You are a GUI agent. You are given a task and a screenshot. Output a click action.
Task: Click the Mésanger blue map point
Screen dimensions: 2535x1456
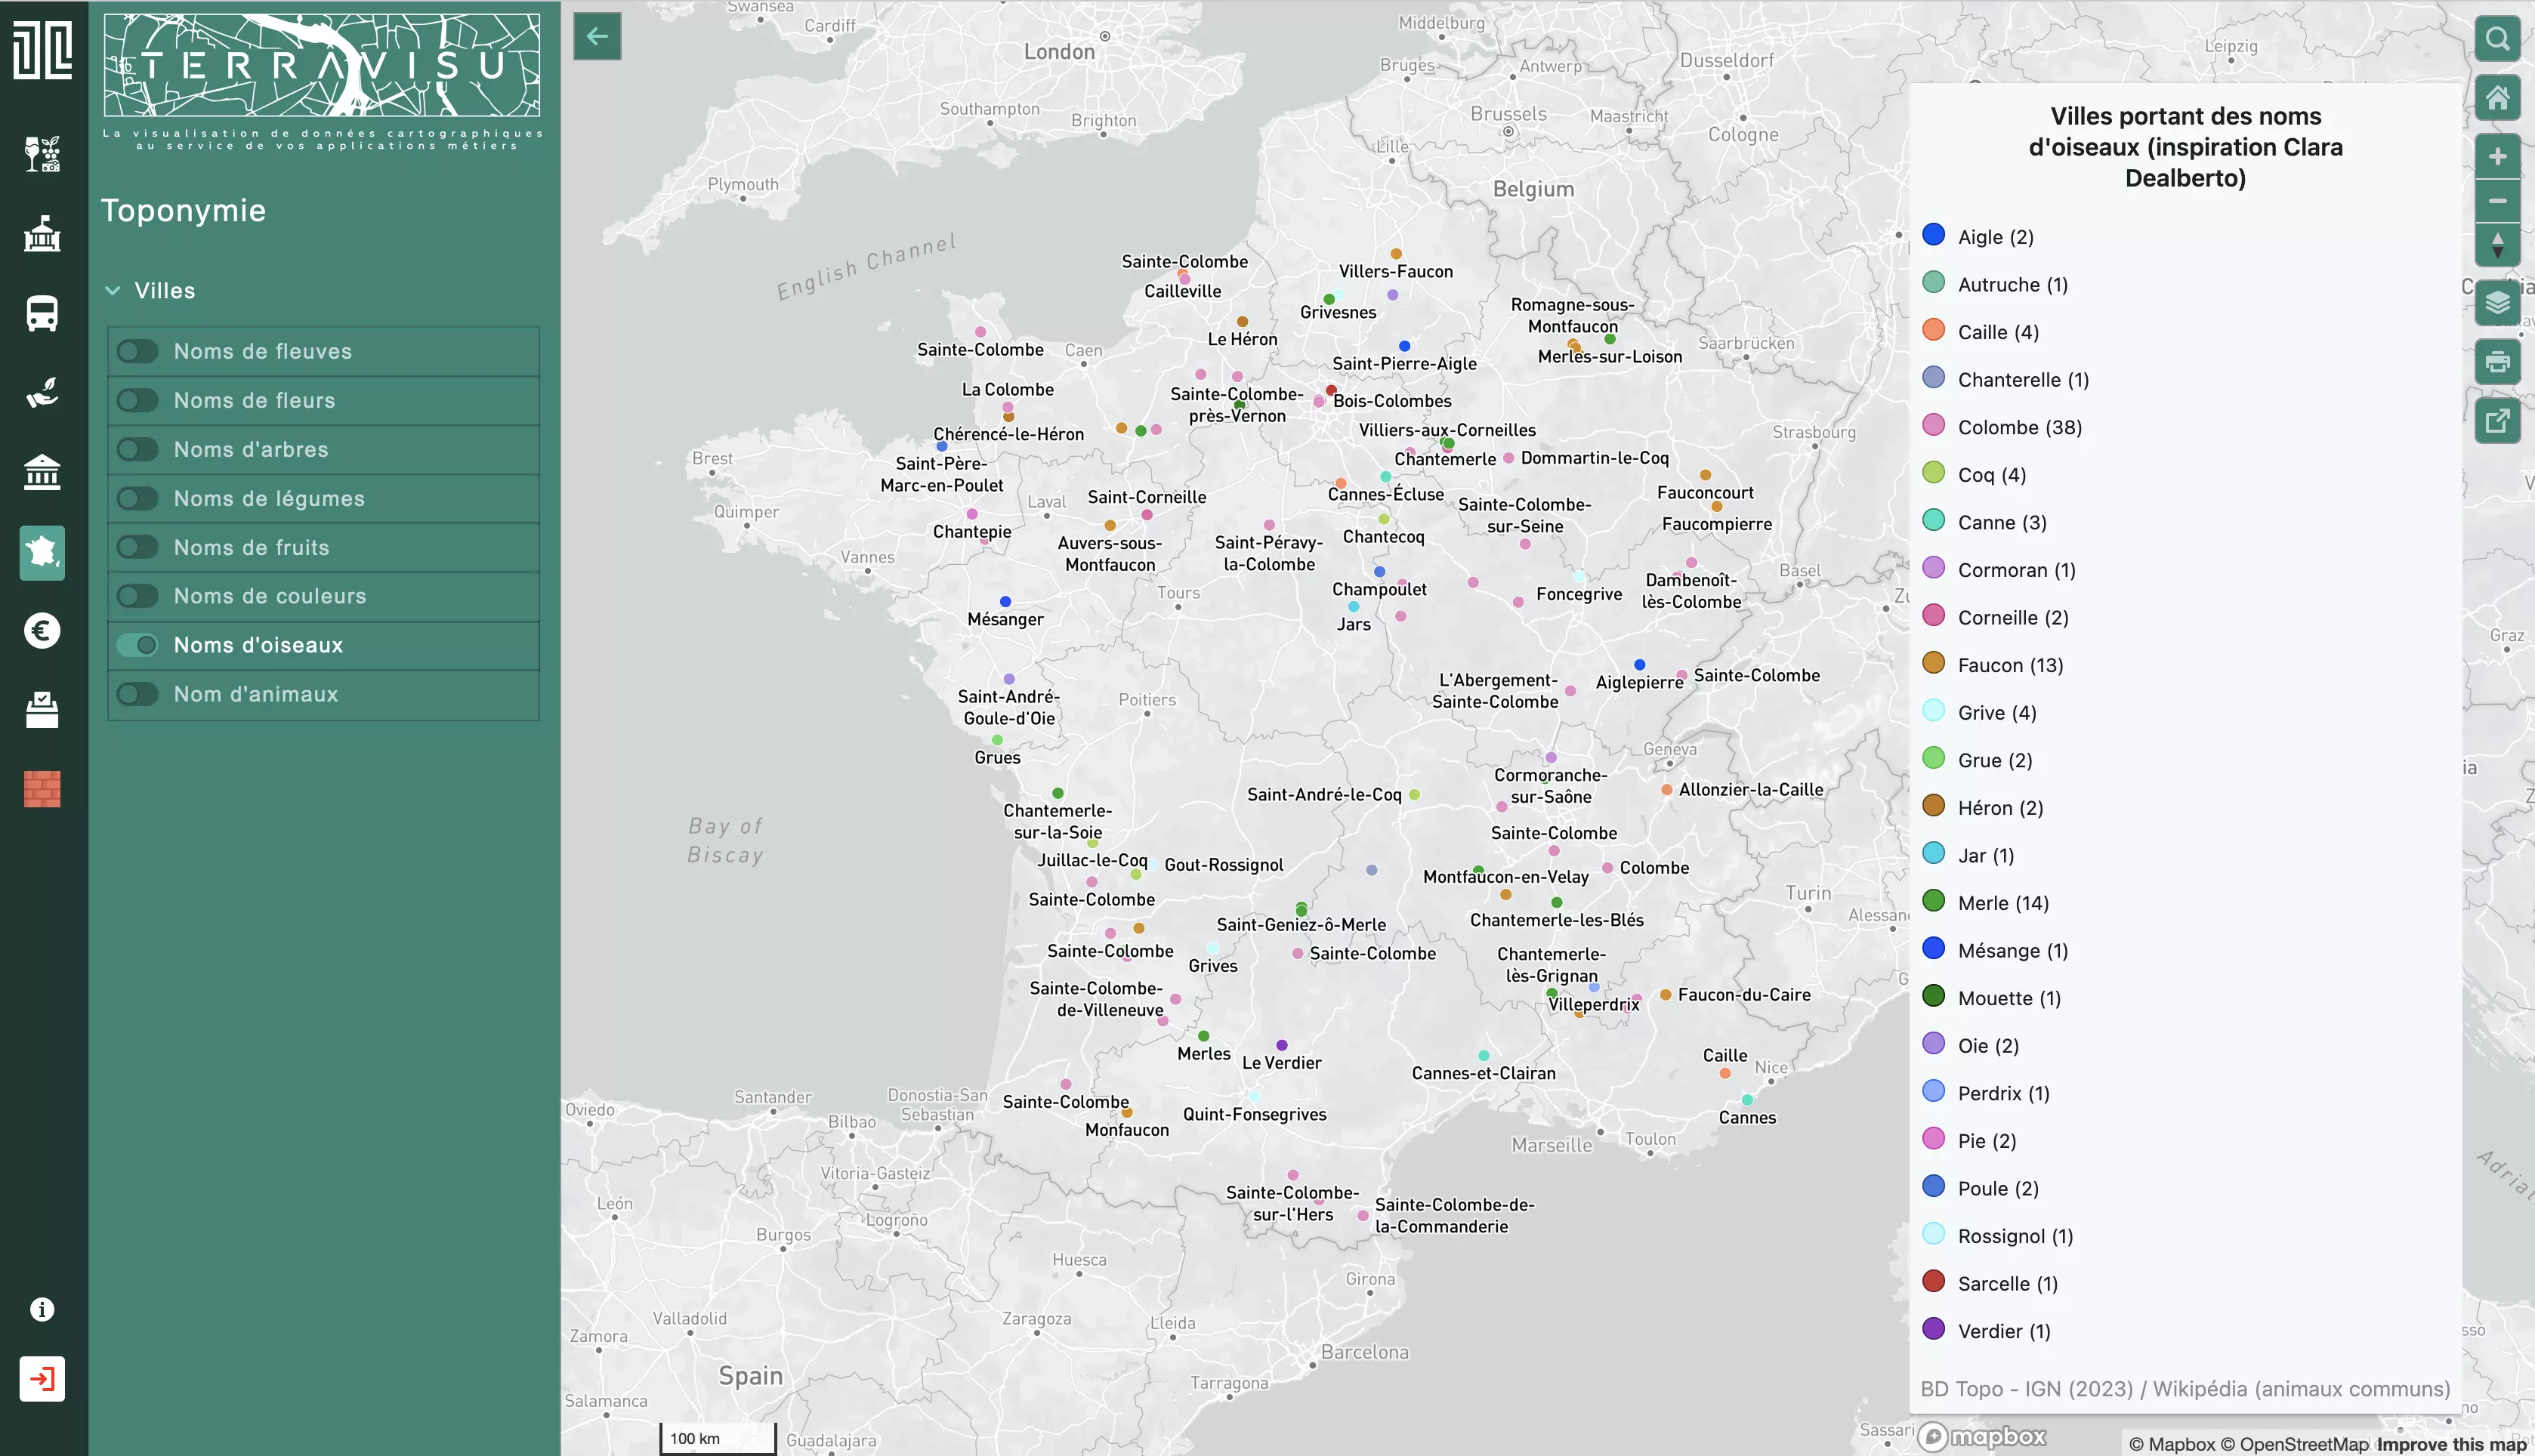1005,601
